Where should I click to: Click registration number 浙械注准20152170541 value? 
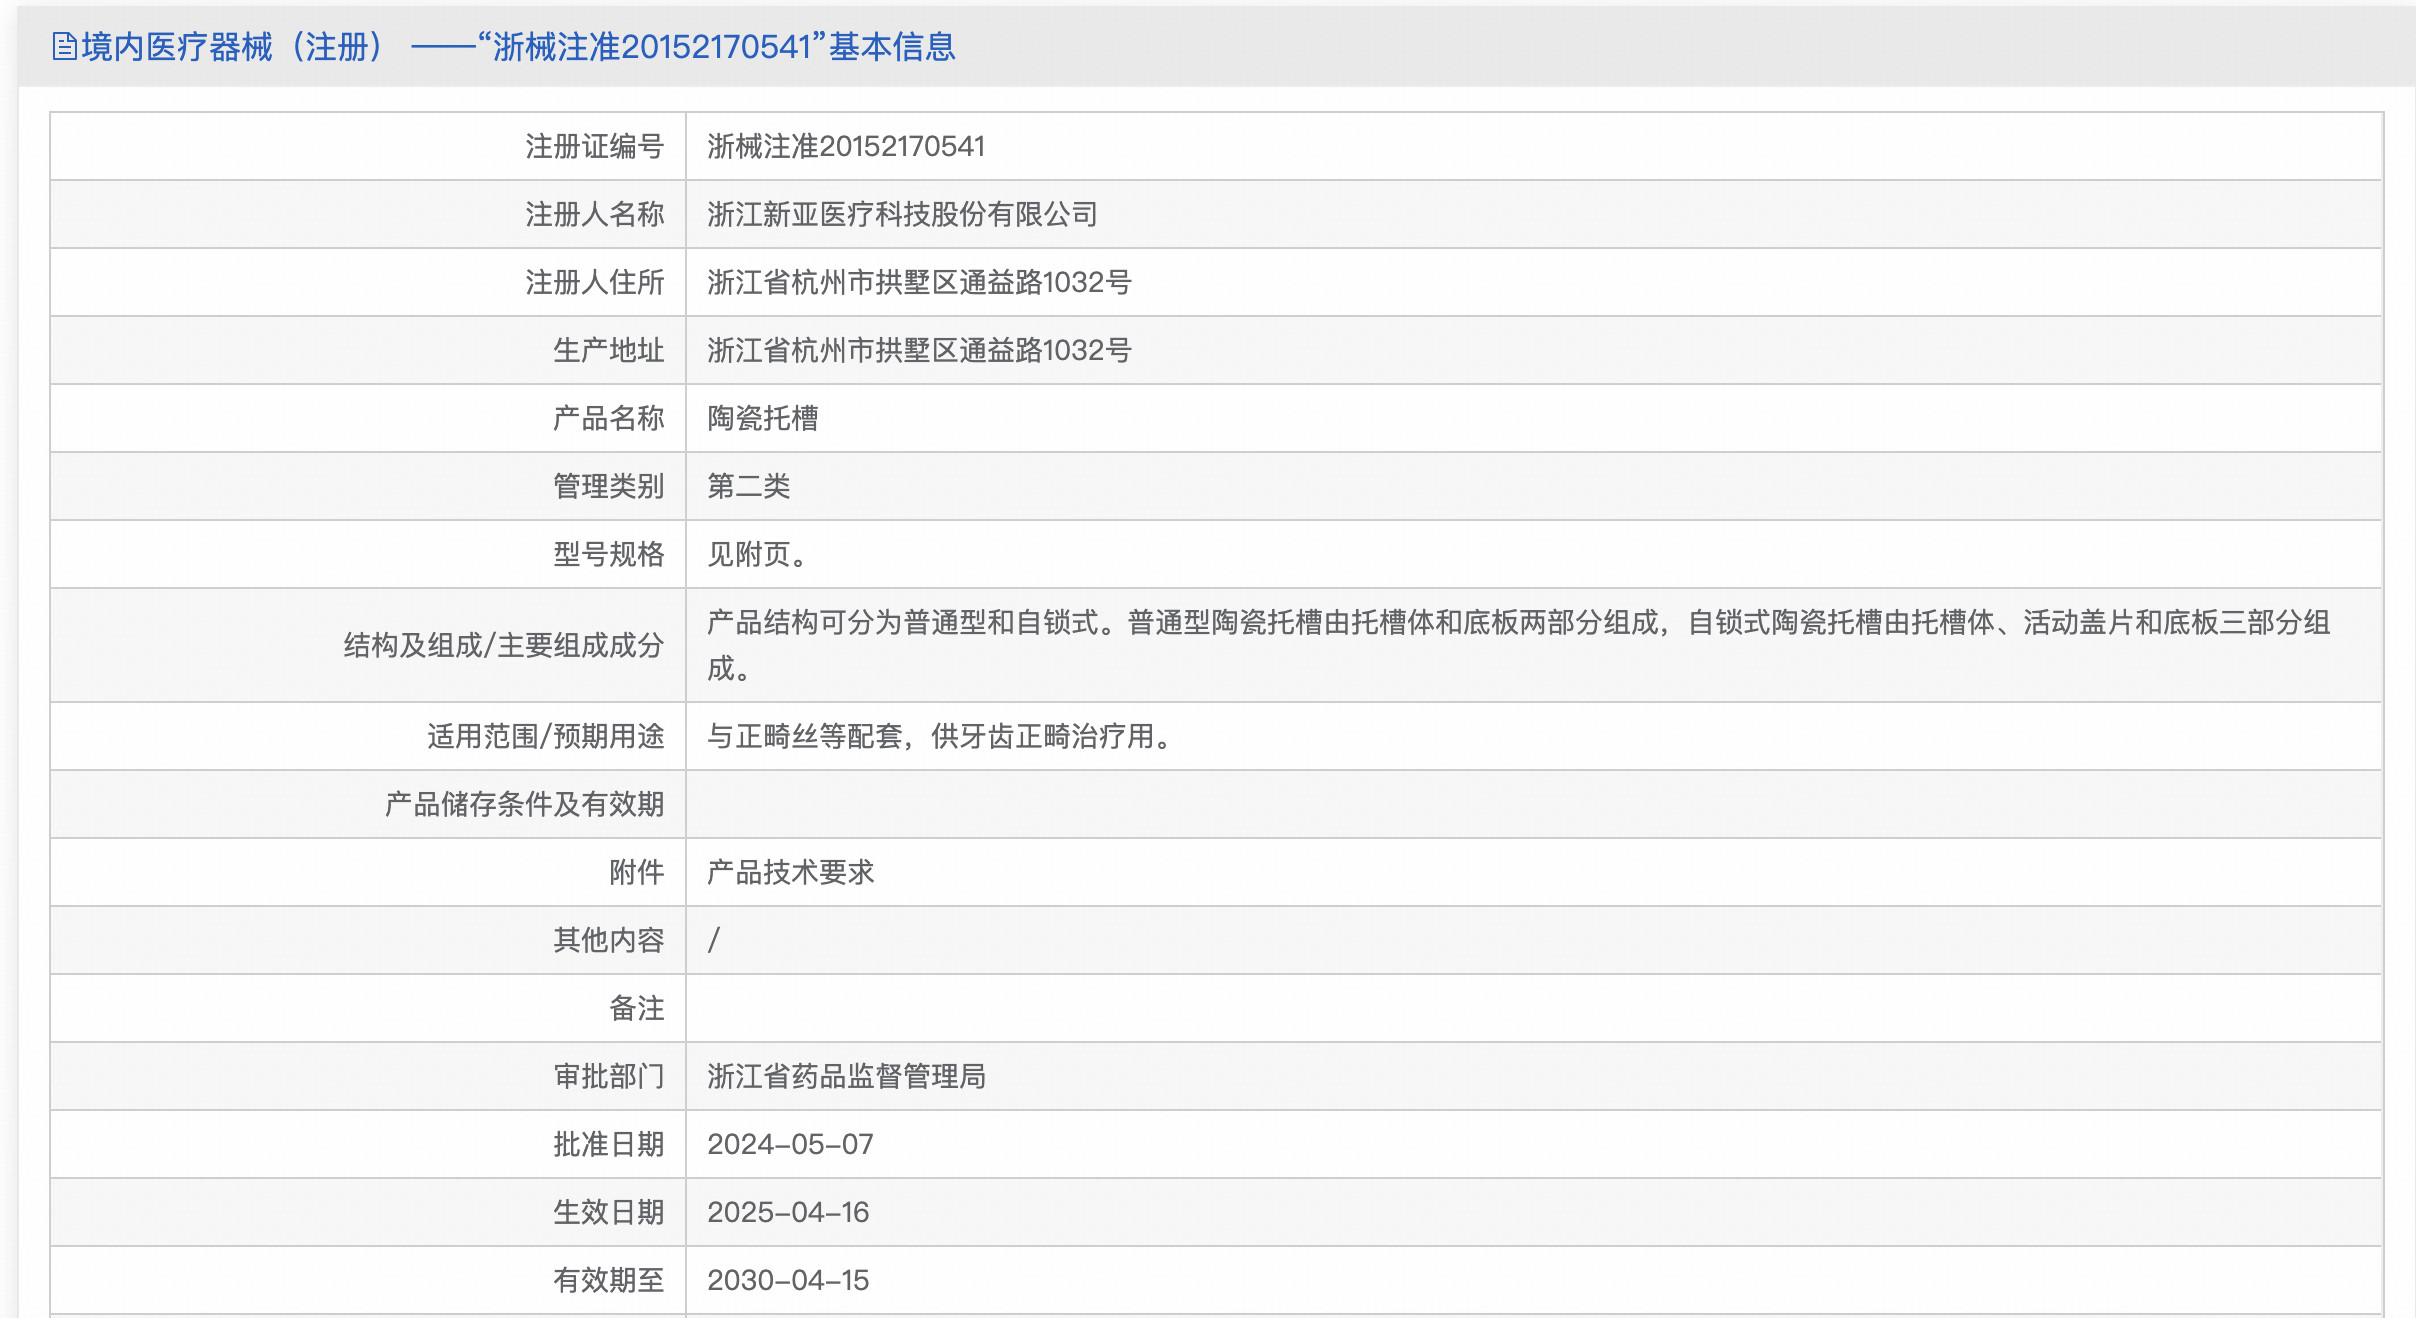(846, 147)
